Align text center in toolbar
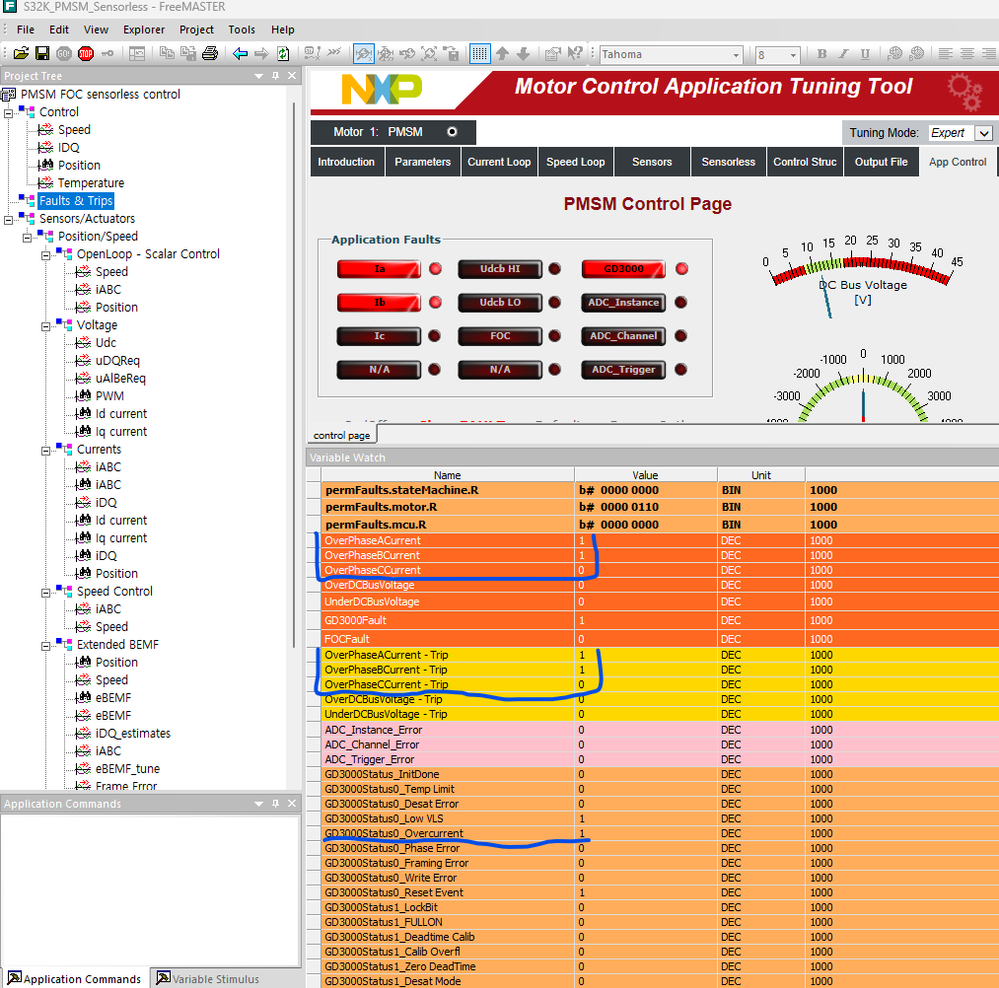The image size is (999, 988). (x=967, y=54)
